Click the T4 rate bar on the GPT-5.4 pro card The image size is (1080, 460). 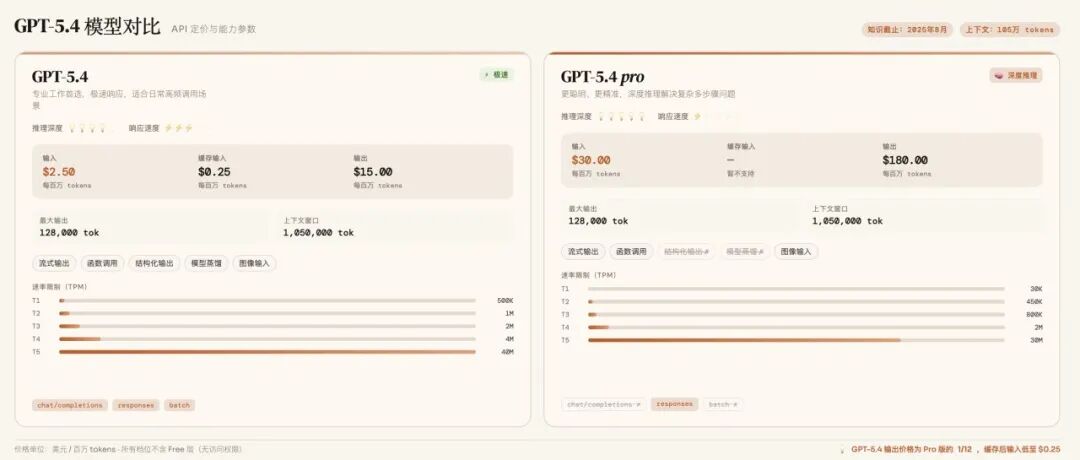point(796,327)
